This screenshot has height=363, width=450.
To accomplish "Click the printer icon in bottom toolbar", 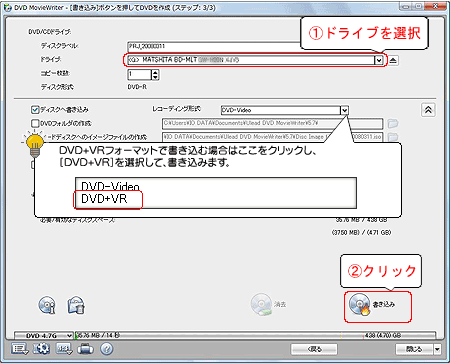I will pyautogui.click(x=85, y=349).
